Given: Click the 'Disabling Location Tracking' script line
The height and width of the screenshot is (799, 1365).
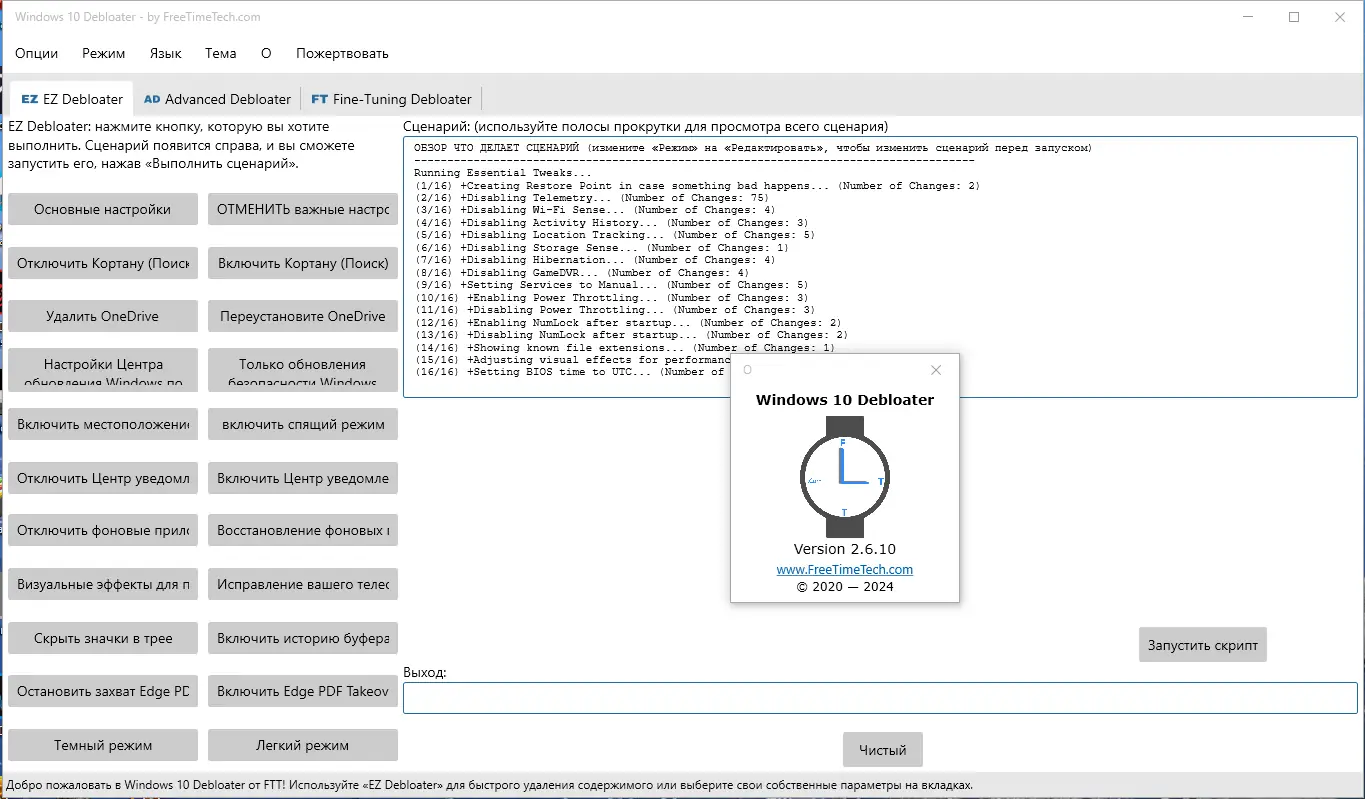Looking at the screenshot, I should point(614,236).
